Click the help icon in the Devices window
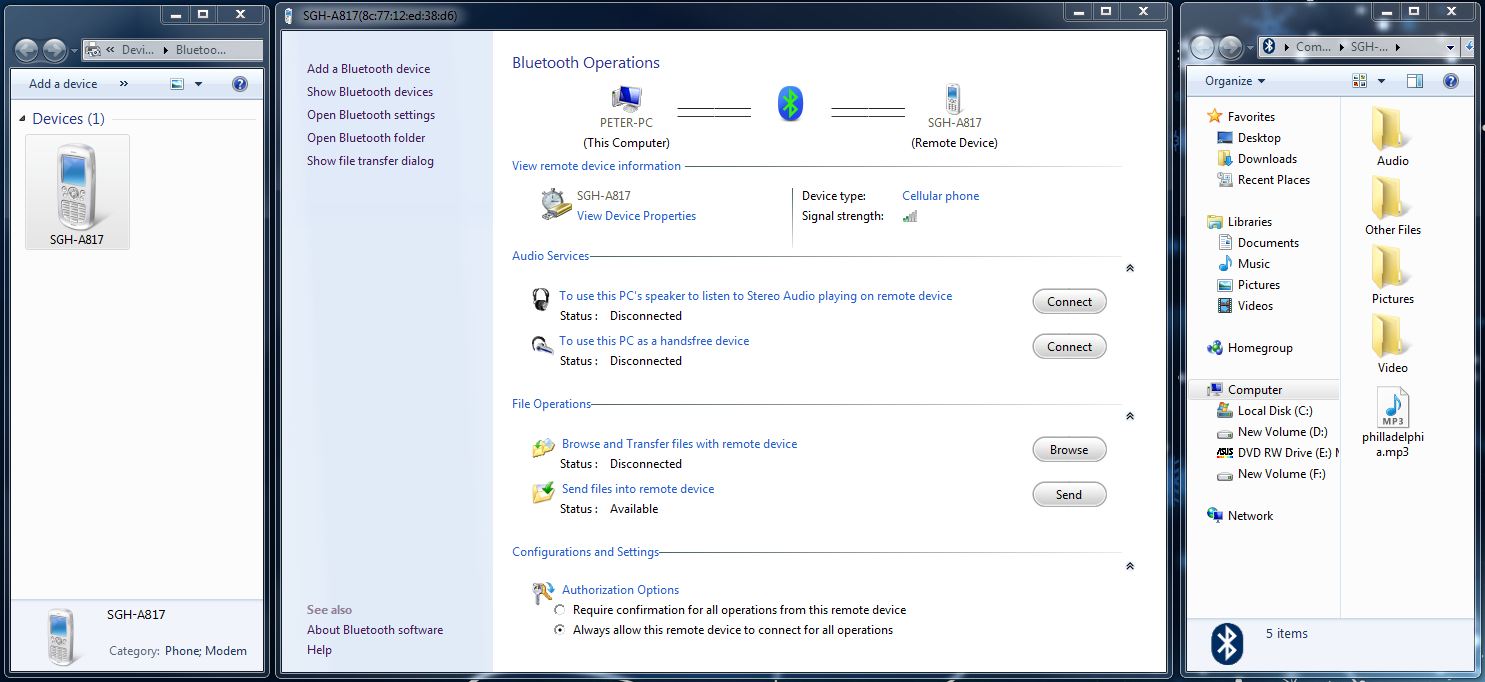This screenshot has width=1485, height=682. tap(240, 84)
